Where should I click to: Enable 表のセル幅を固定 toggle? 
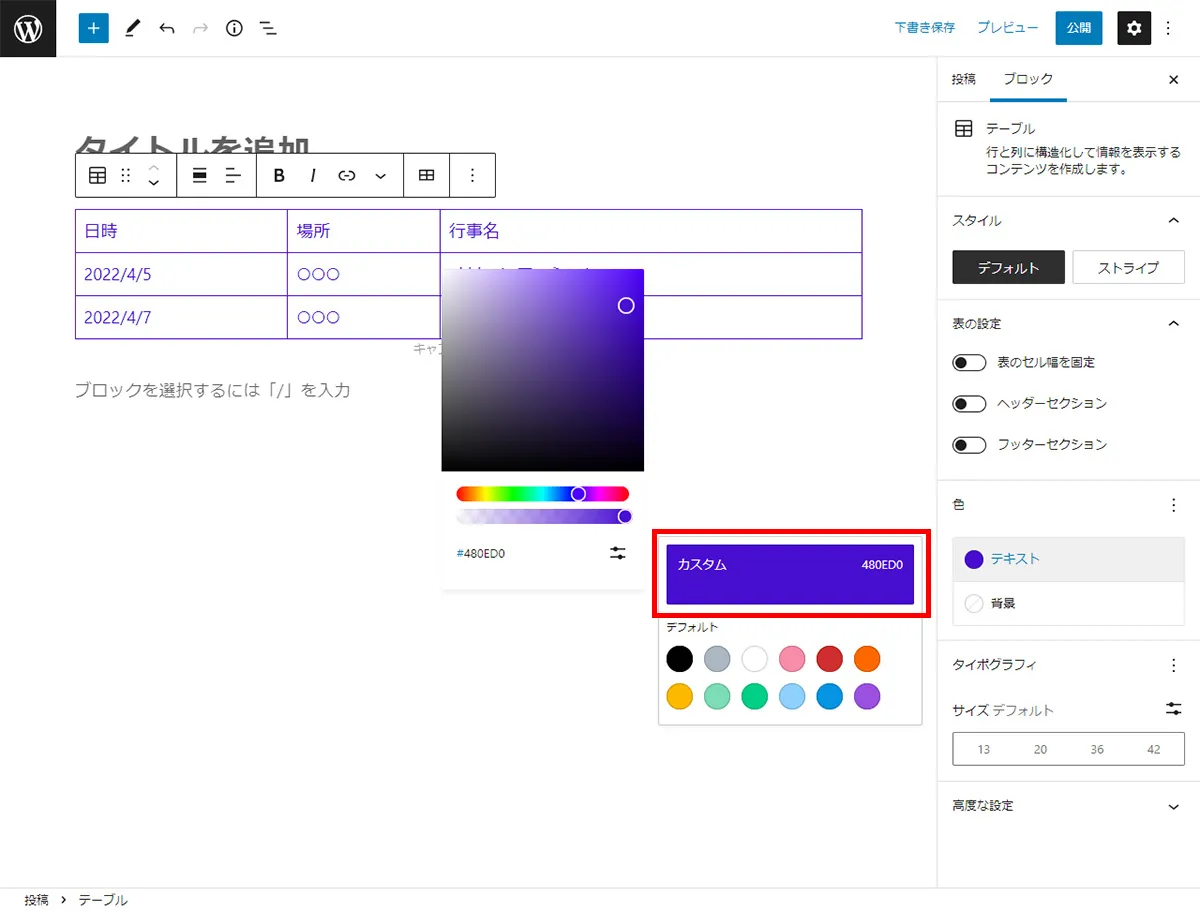[968, 362]
